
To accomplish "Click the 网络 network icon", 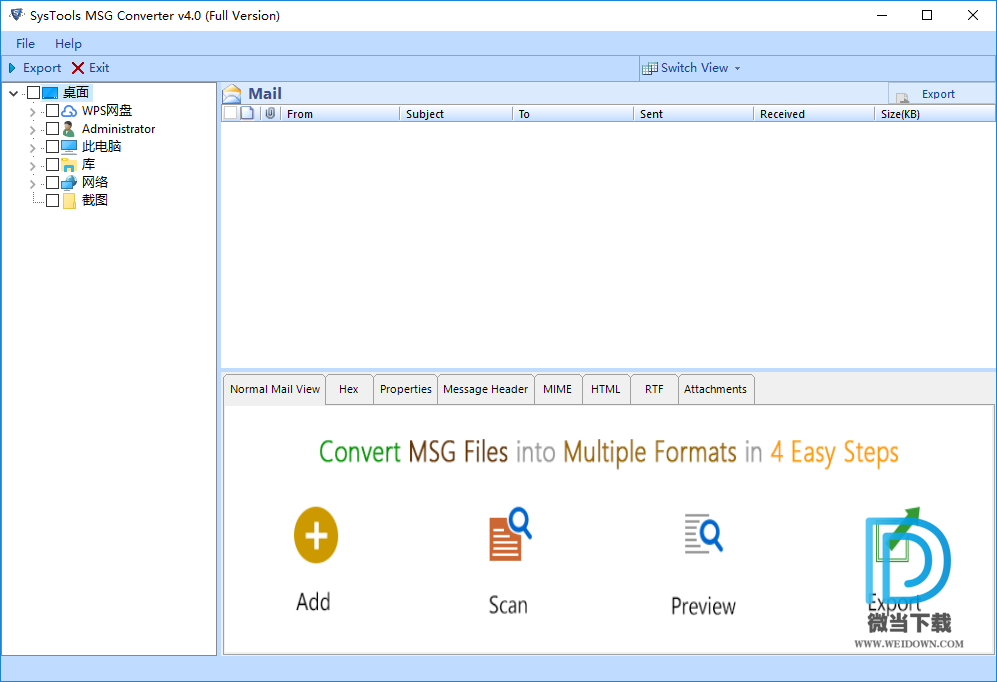I will [69, 183].
